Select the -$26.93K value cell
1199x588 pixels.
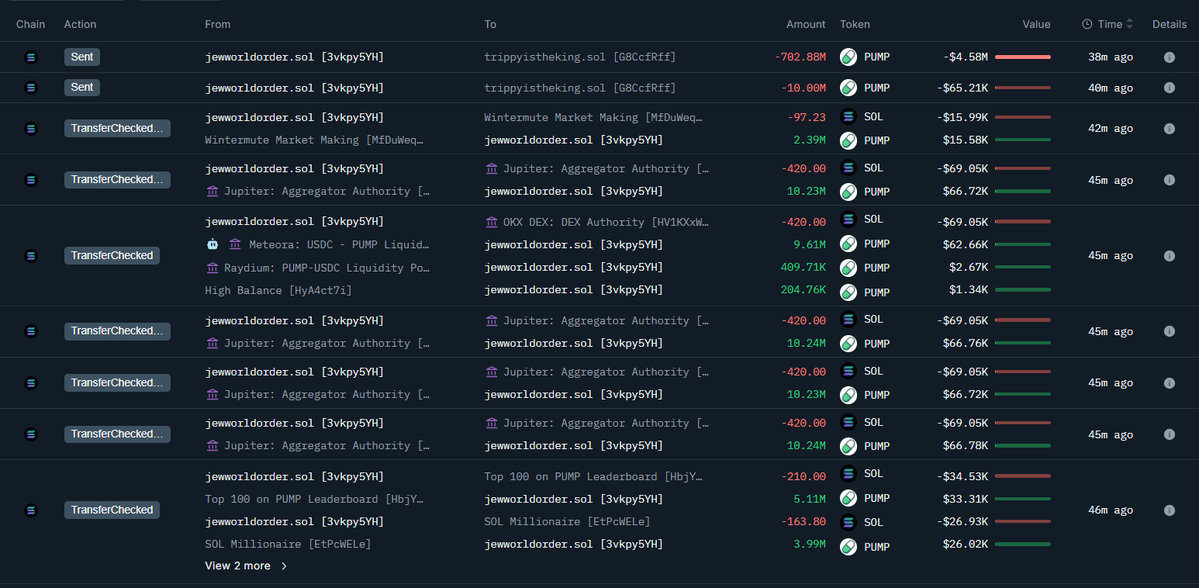[963, 521]
